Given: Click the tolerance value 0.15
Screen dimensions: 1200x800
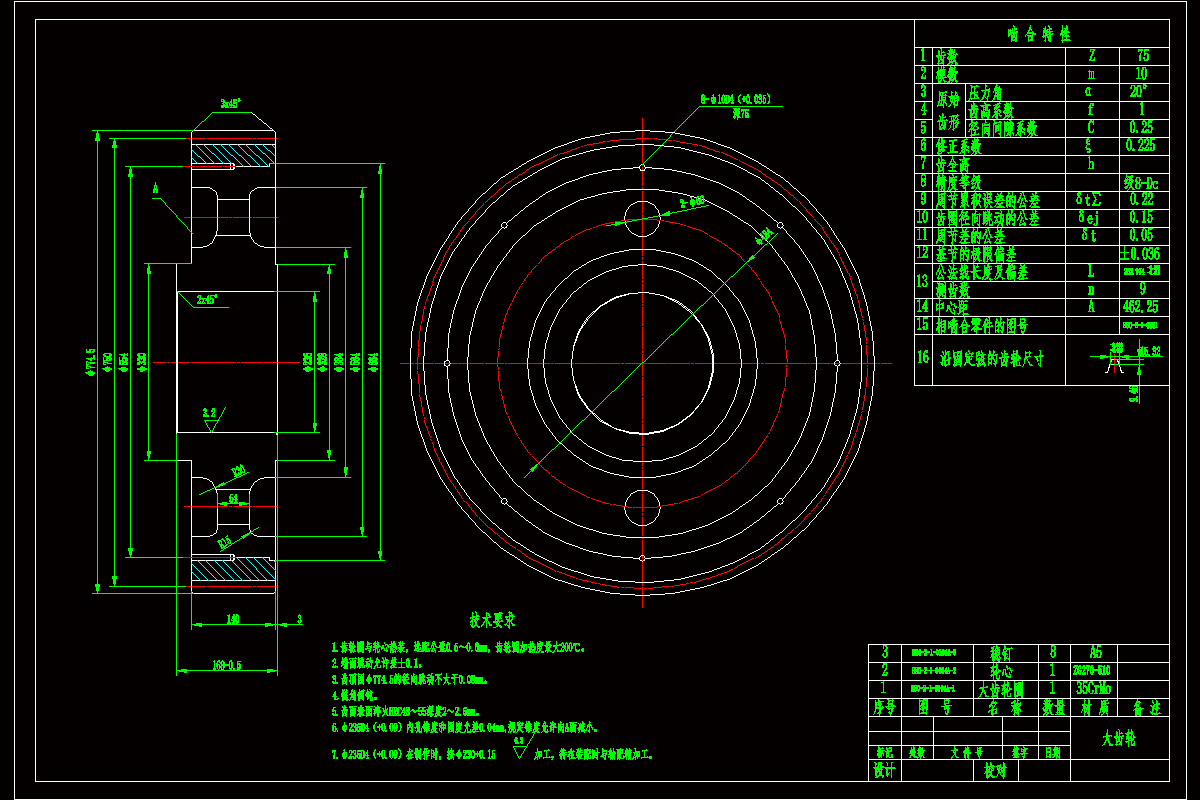Looking at the screenshot, I should tap(1141, 217).
